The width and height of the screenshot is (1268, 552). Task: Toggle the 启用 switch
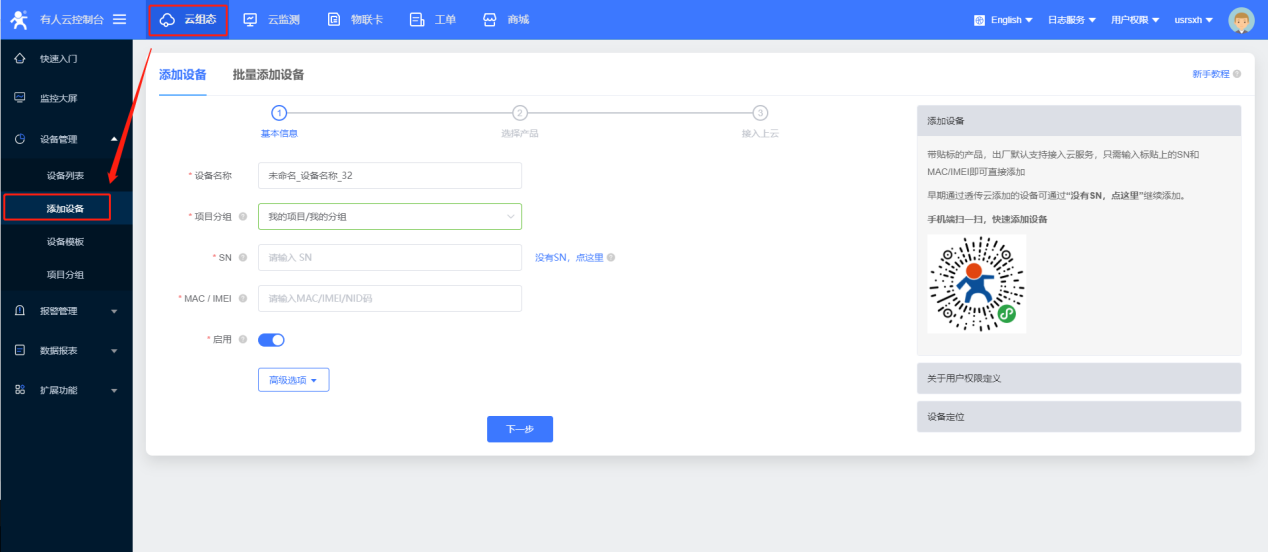271,340
